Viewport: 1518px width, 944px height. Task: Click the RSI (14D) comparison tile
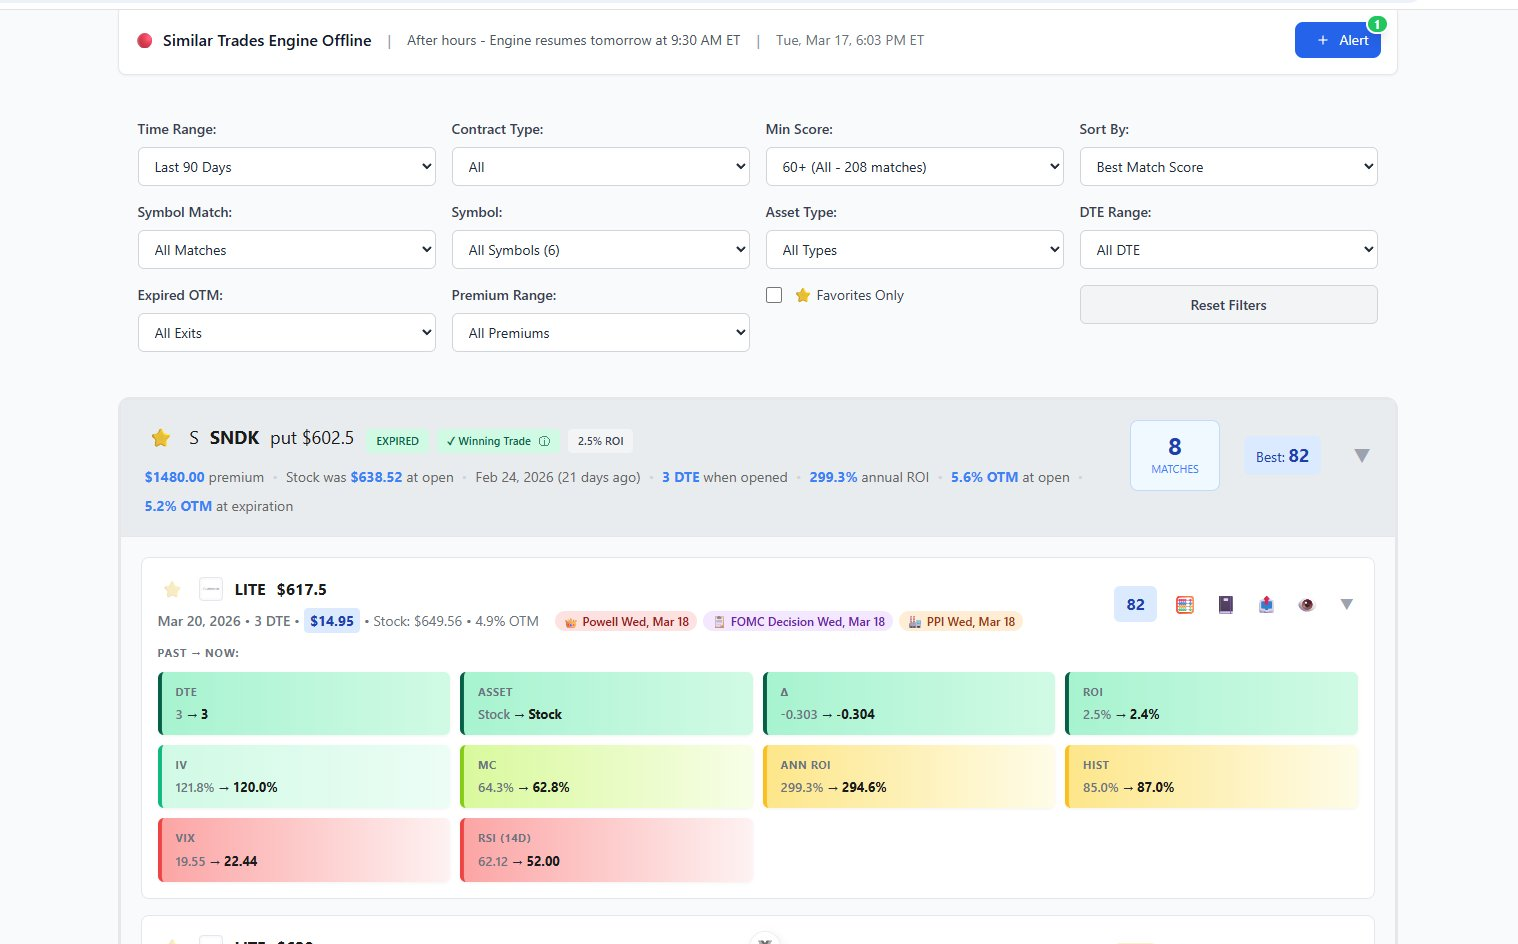(606, 850)
